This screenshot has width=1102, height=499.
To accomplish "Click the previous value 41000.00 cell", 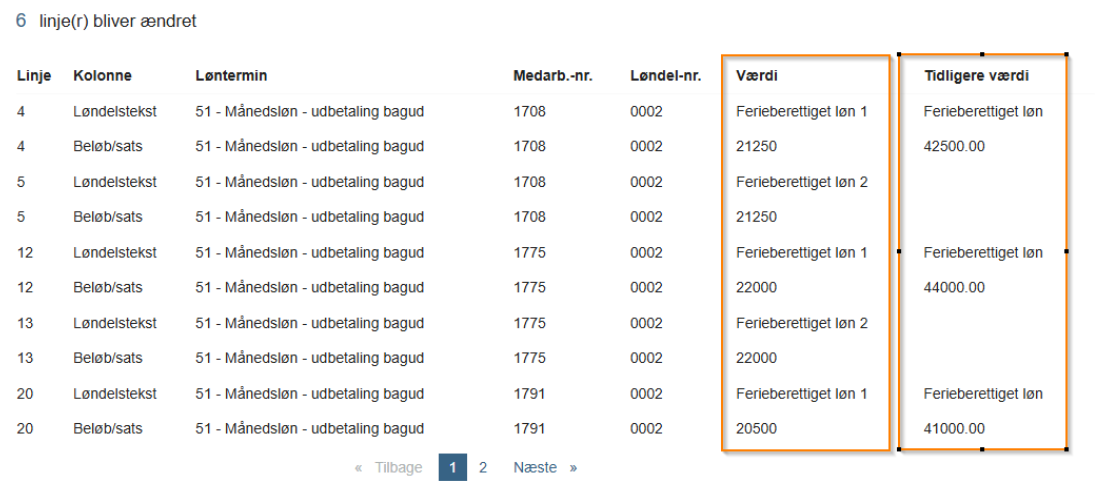I will click(x=954, y=429).
